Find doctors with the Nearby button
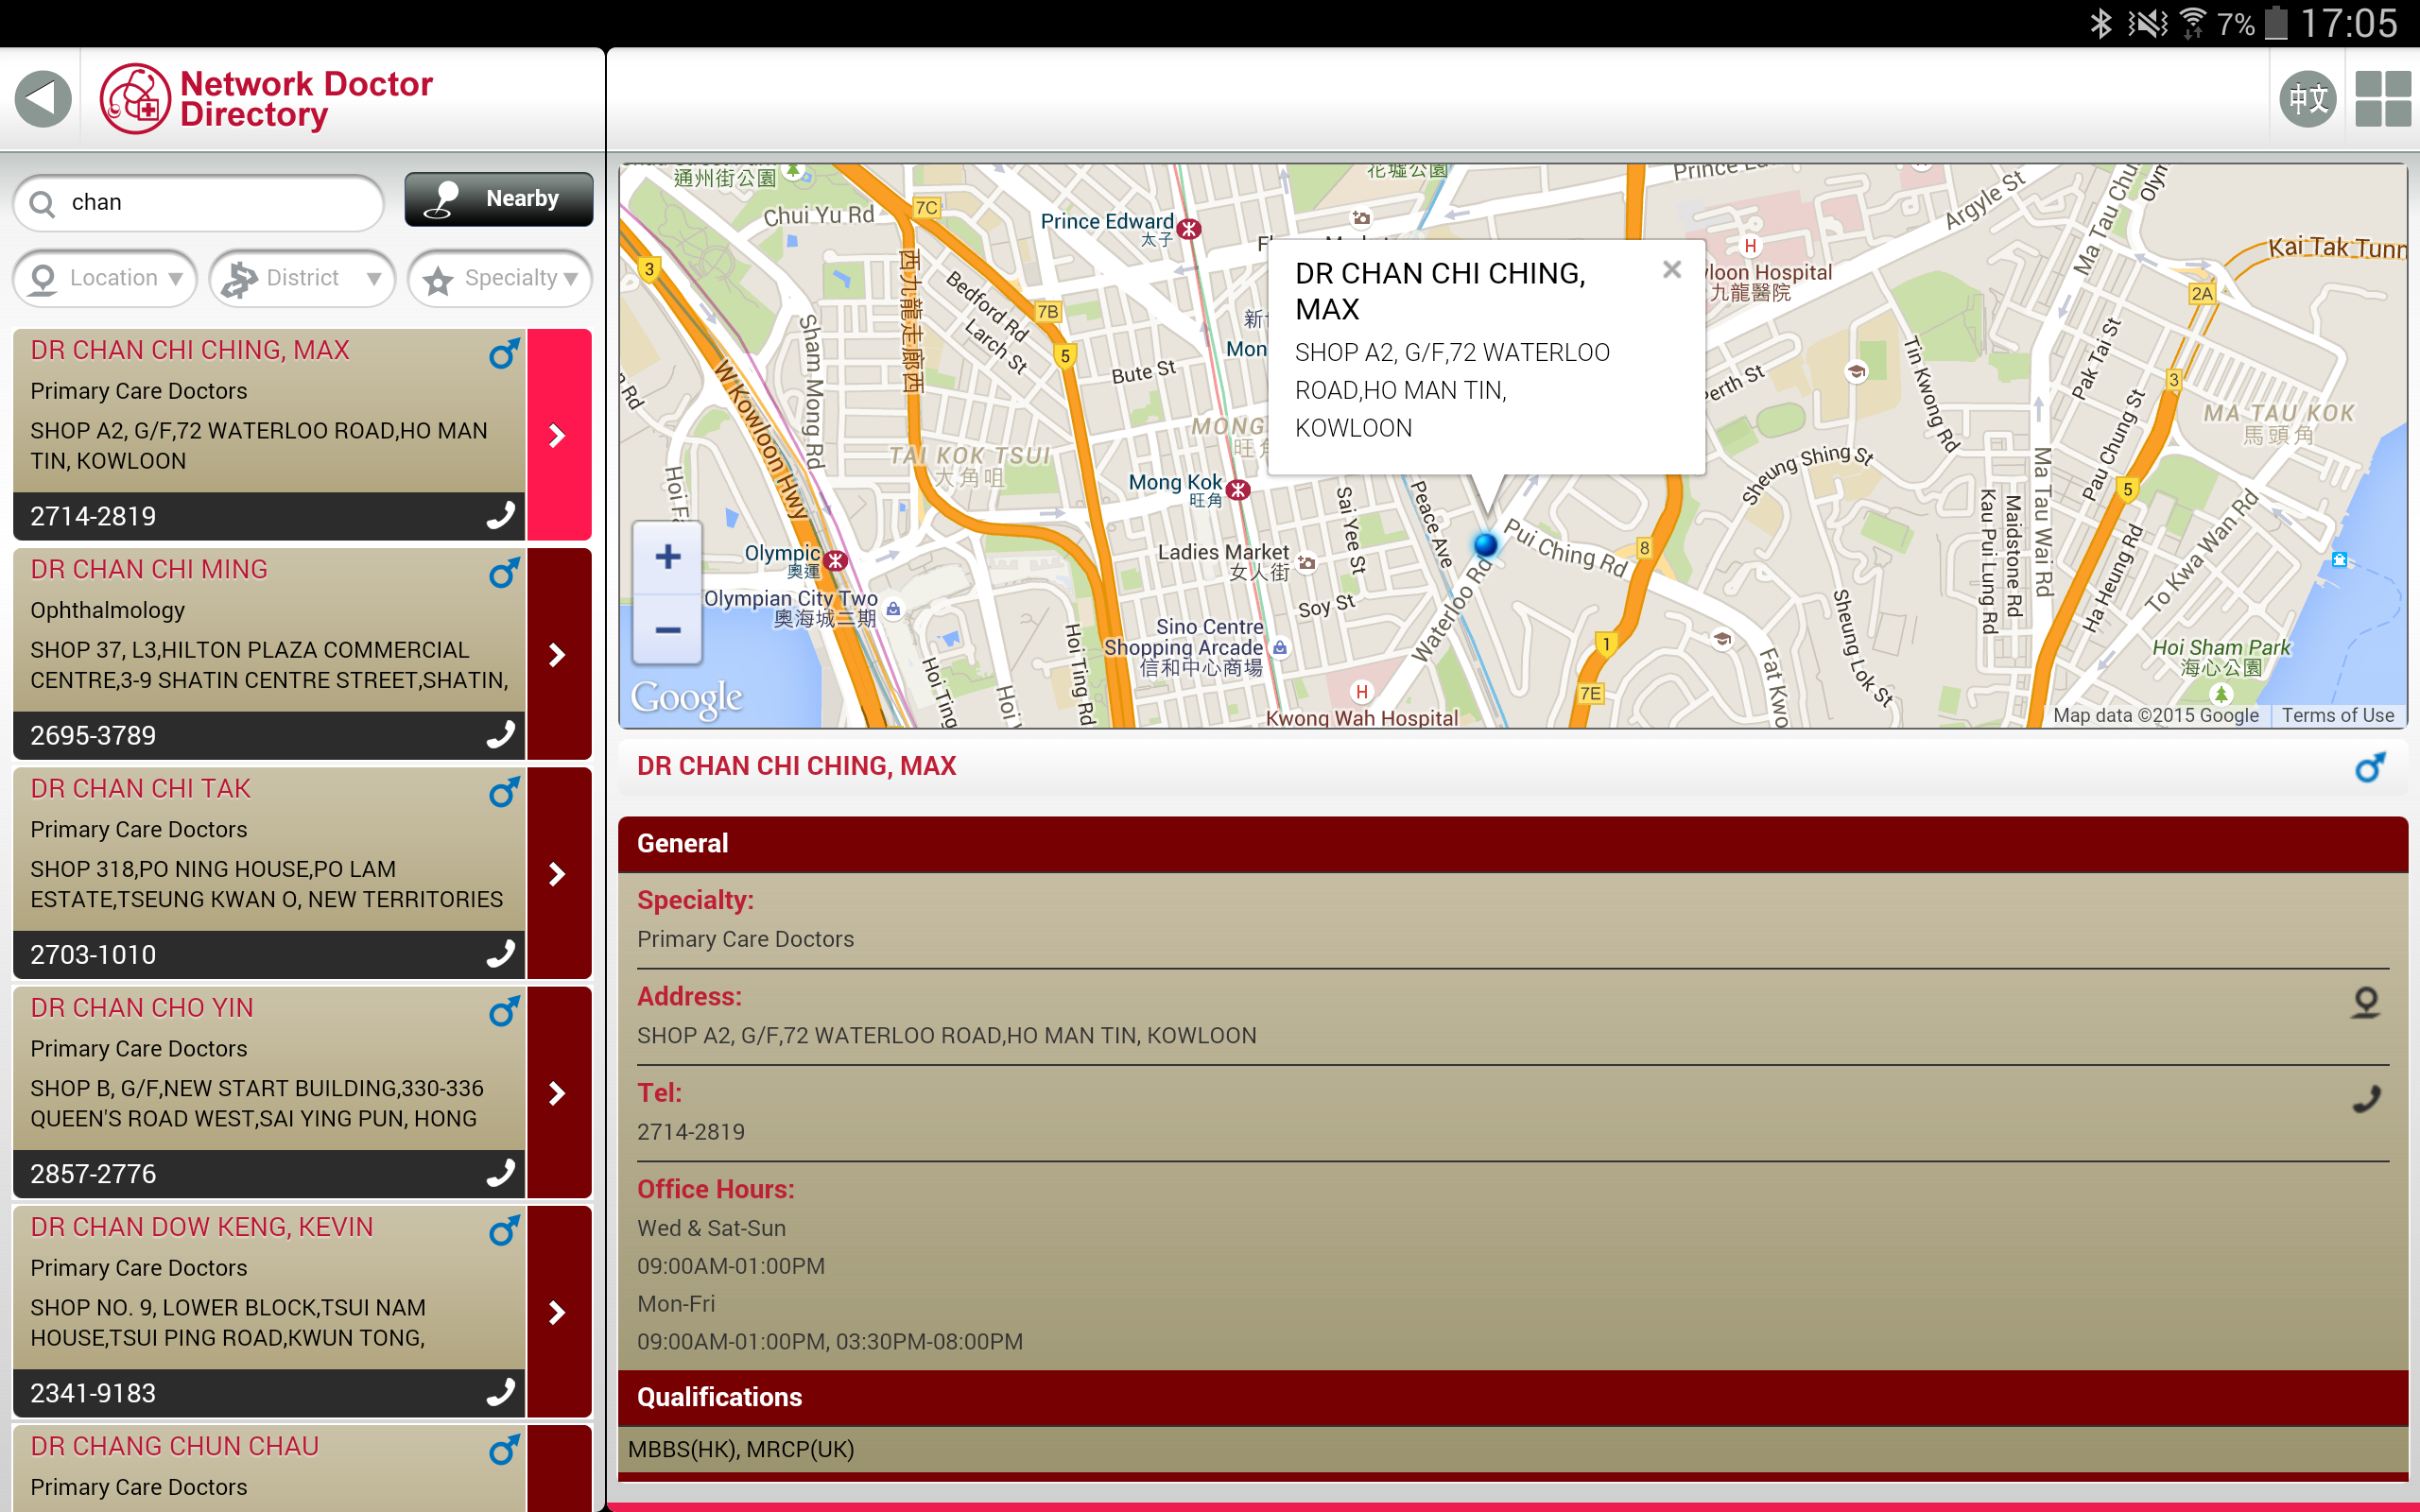The image size is (2420, 1512). [x=498, y=199]
